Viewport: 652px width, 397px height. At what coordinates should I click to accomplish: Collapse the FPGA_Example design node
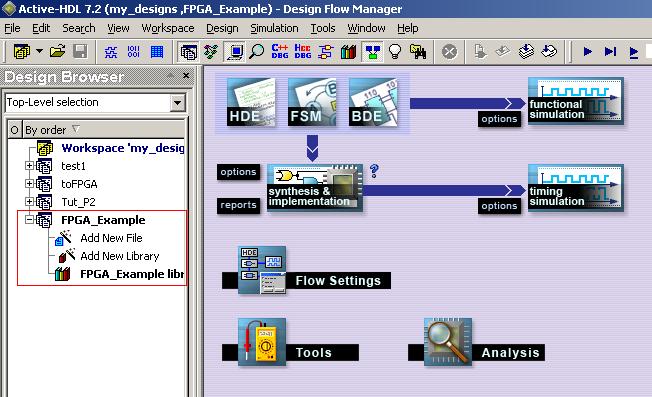pyautogui.click(x=29, y=219)
